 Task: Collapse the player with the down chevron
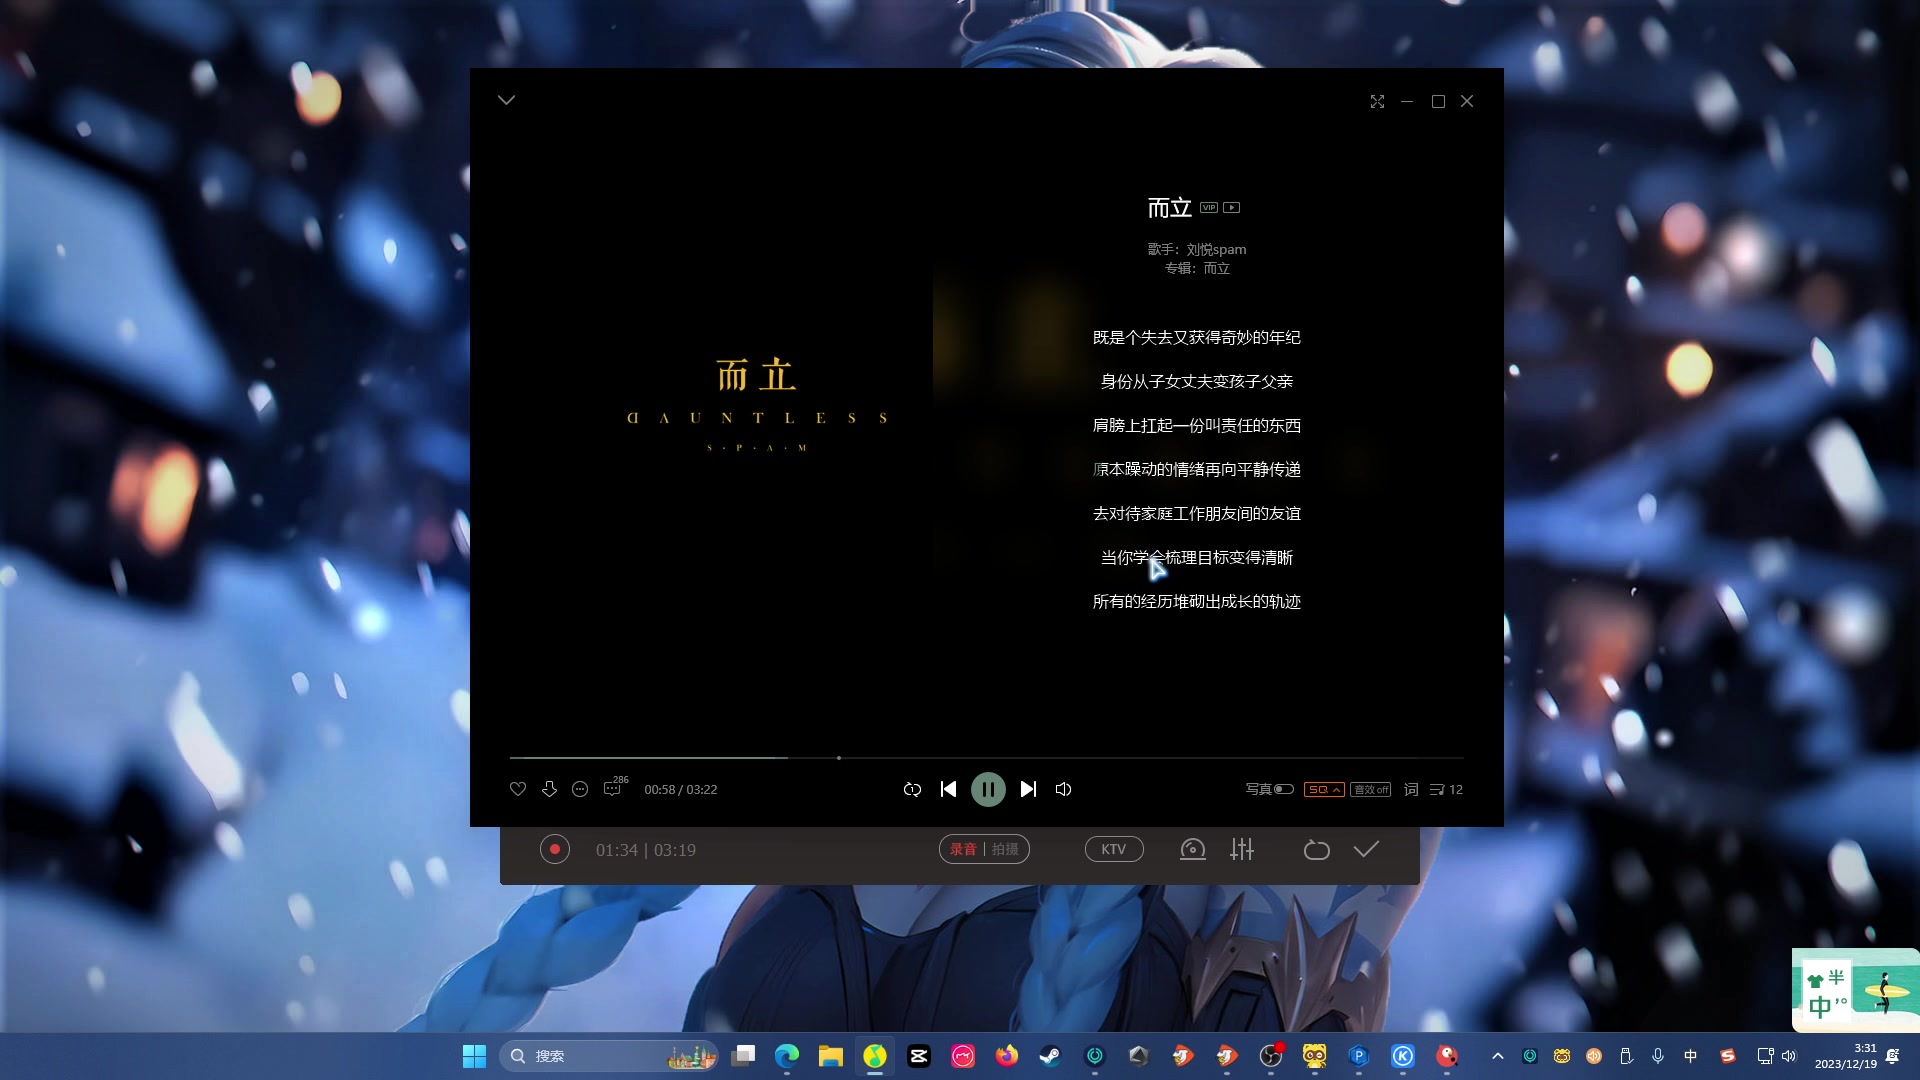506,99
